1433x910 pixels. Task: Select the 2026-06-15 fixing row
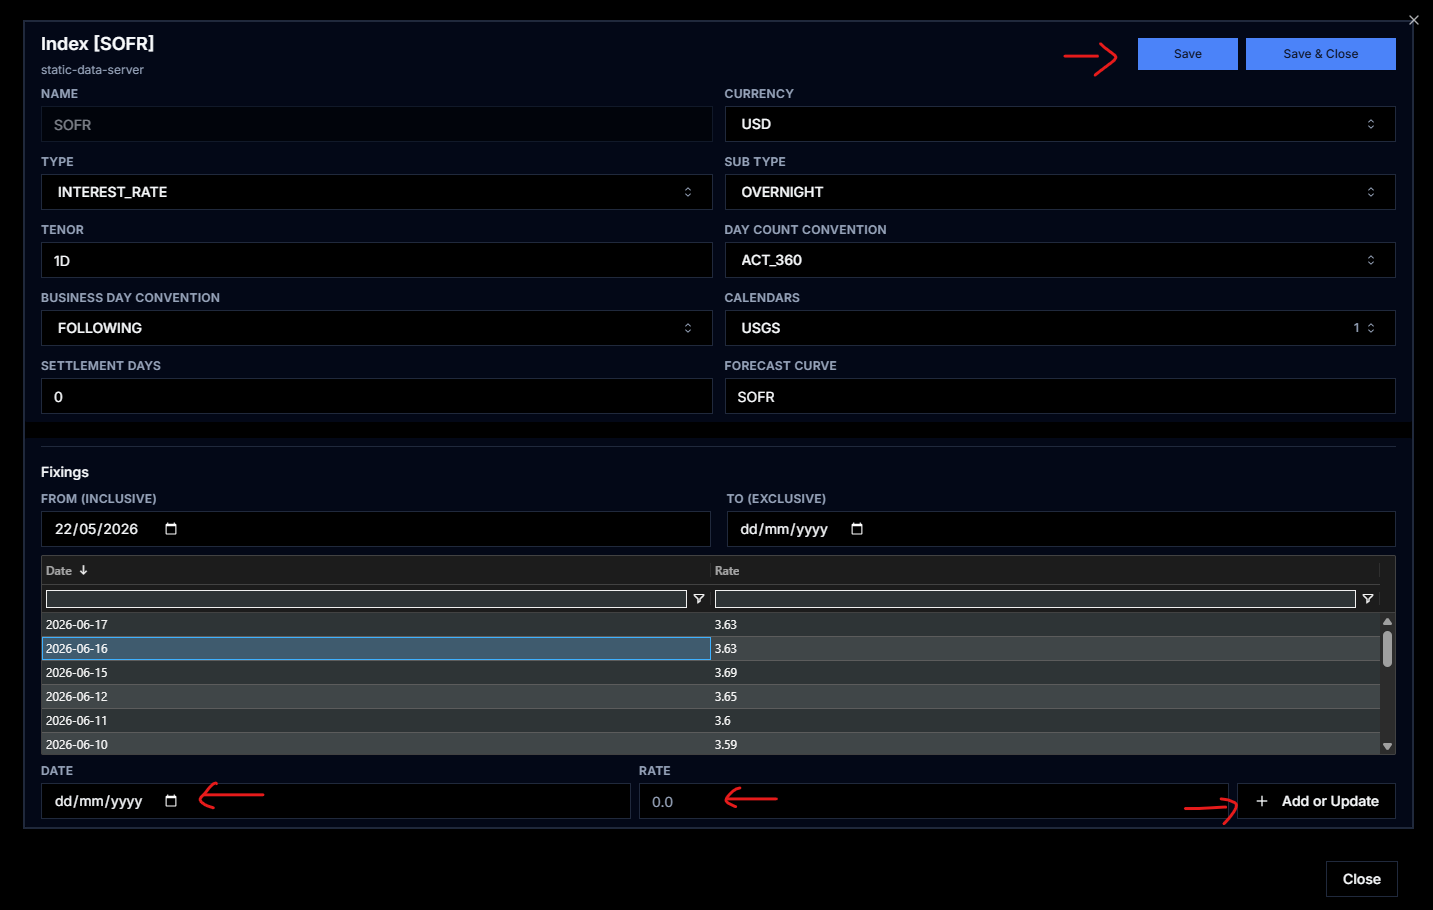tap(711, 672)
